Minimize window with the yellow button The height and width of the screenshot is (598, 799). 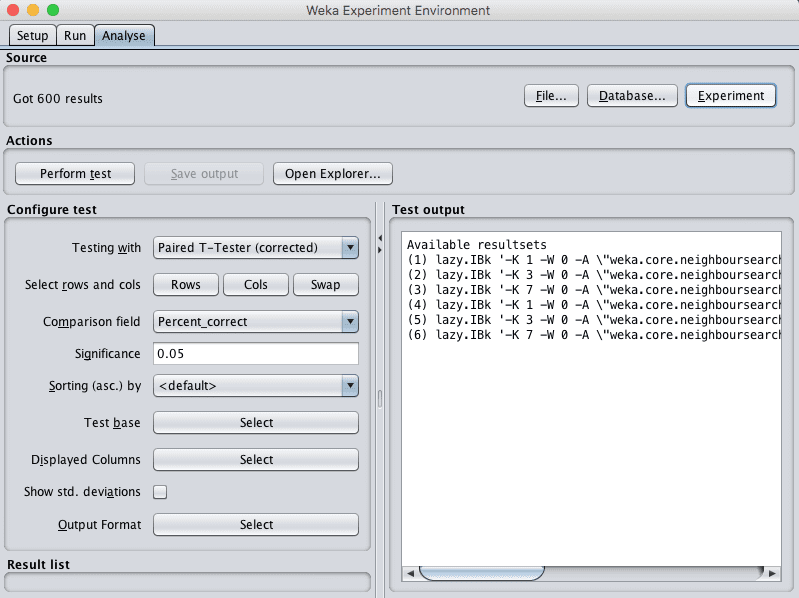coord(33,10)
